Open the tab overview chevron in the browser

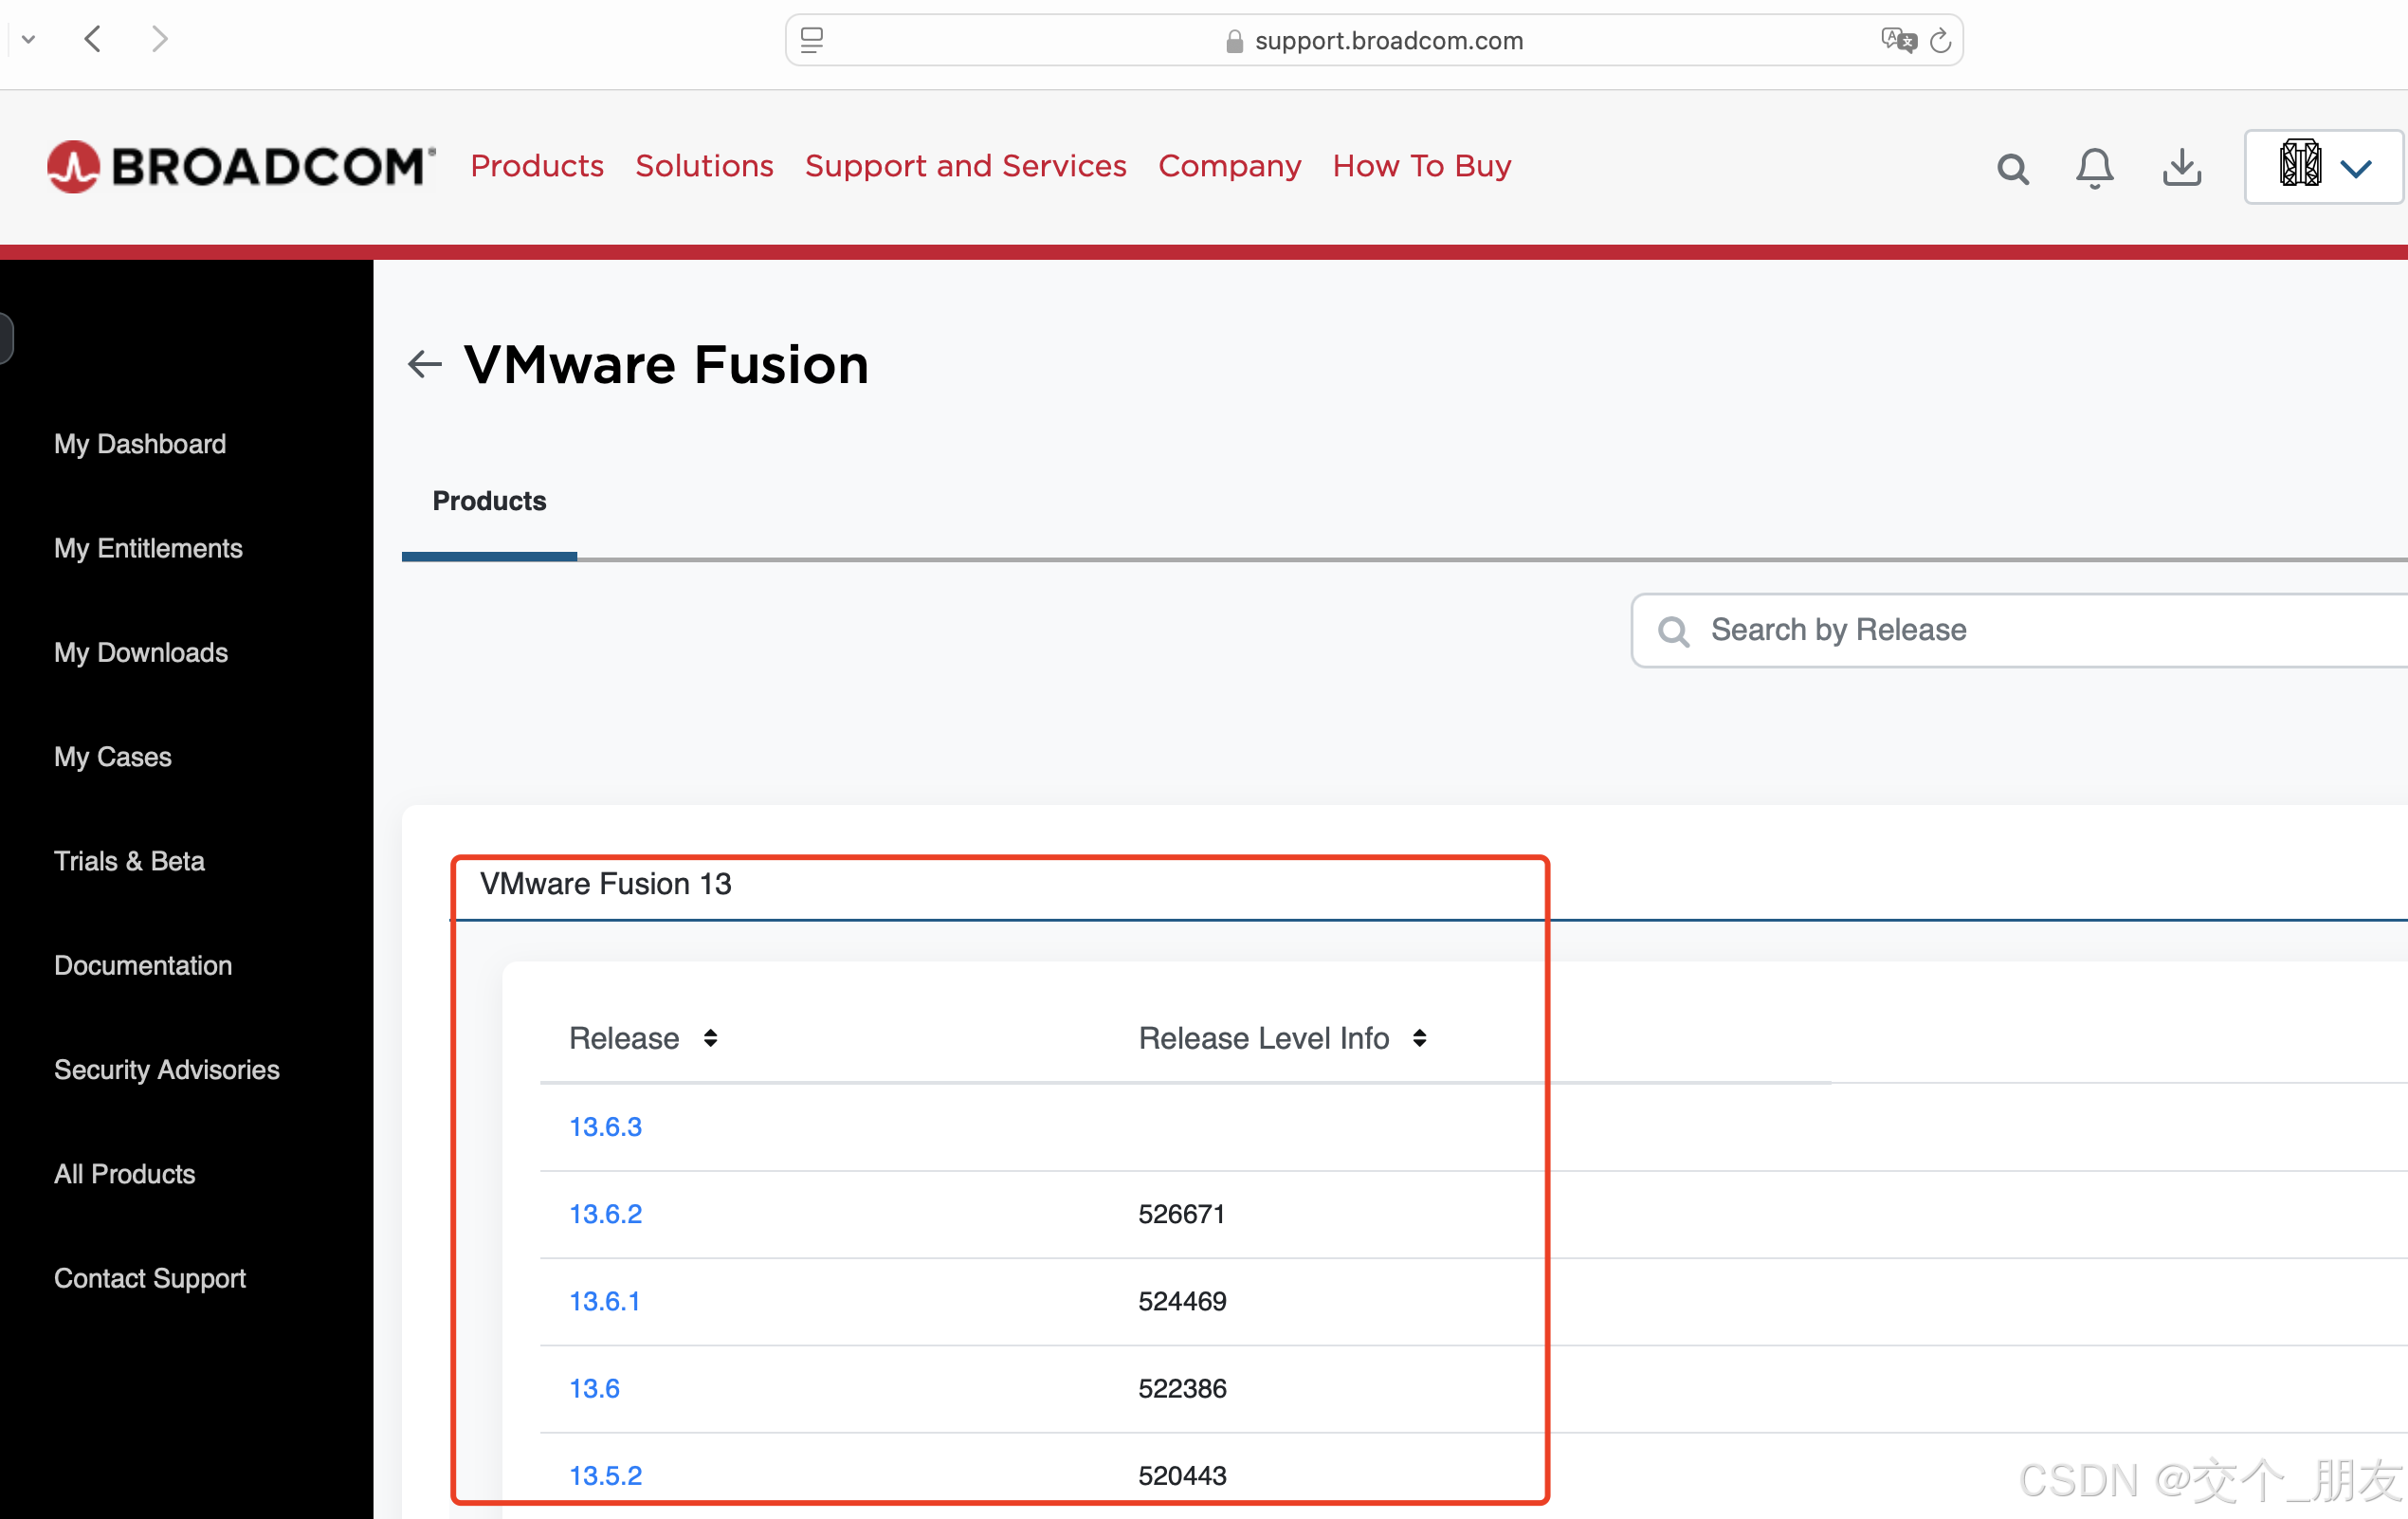coord(28,39)
